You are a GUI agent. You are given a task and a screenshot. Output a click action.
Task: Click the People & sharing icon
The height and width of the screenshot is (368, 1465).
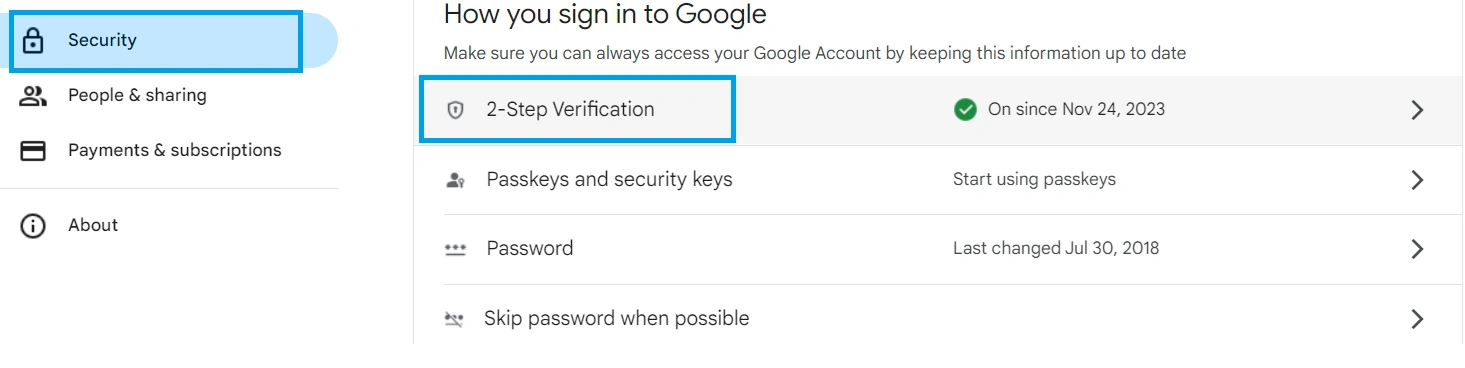[33, 96]
